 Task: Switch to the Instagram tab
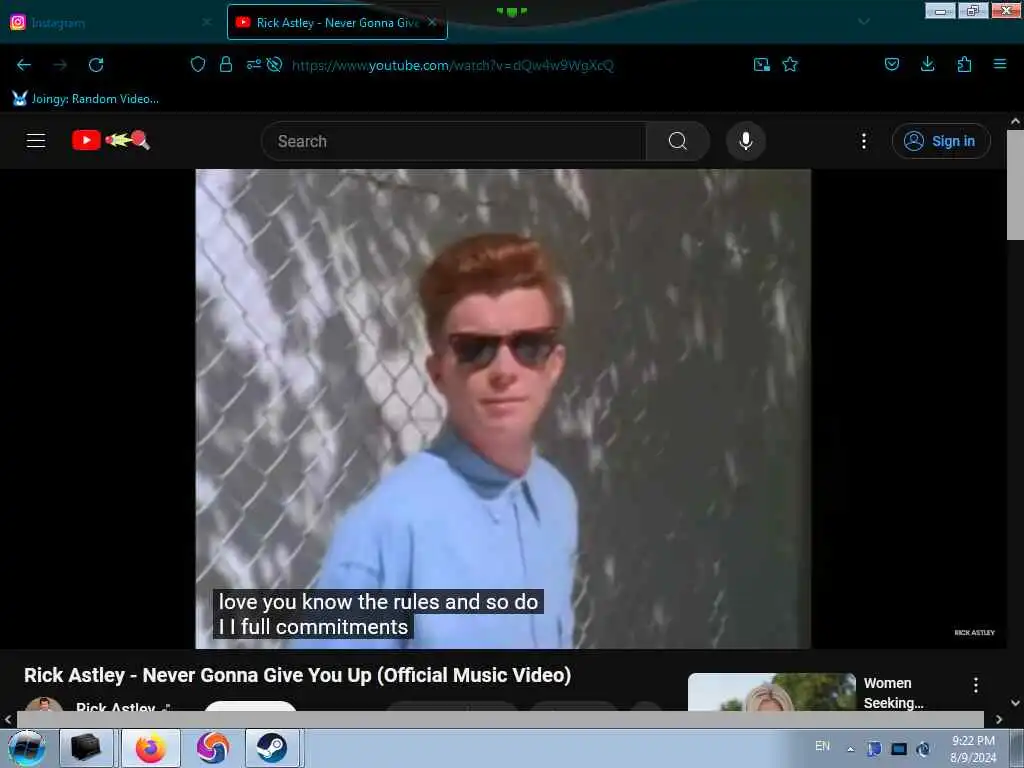pos(111,22)
